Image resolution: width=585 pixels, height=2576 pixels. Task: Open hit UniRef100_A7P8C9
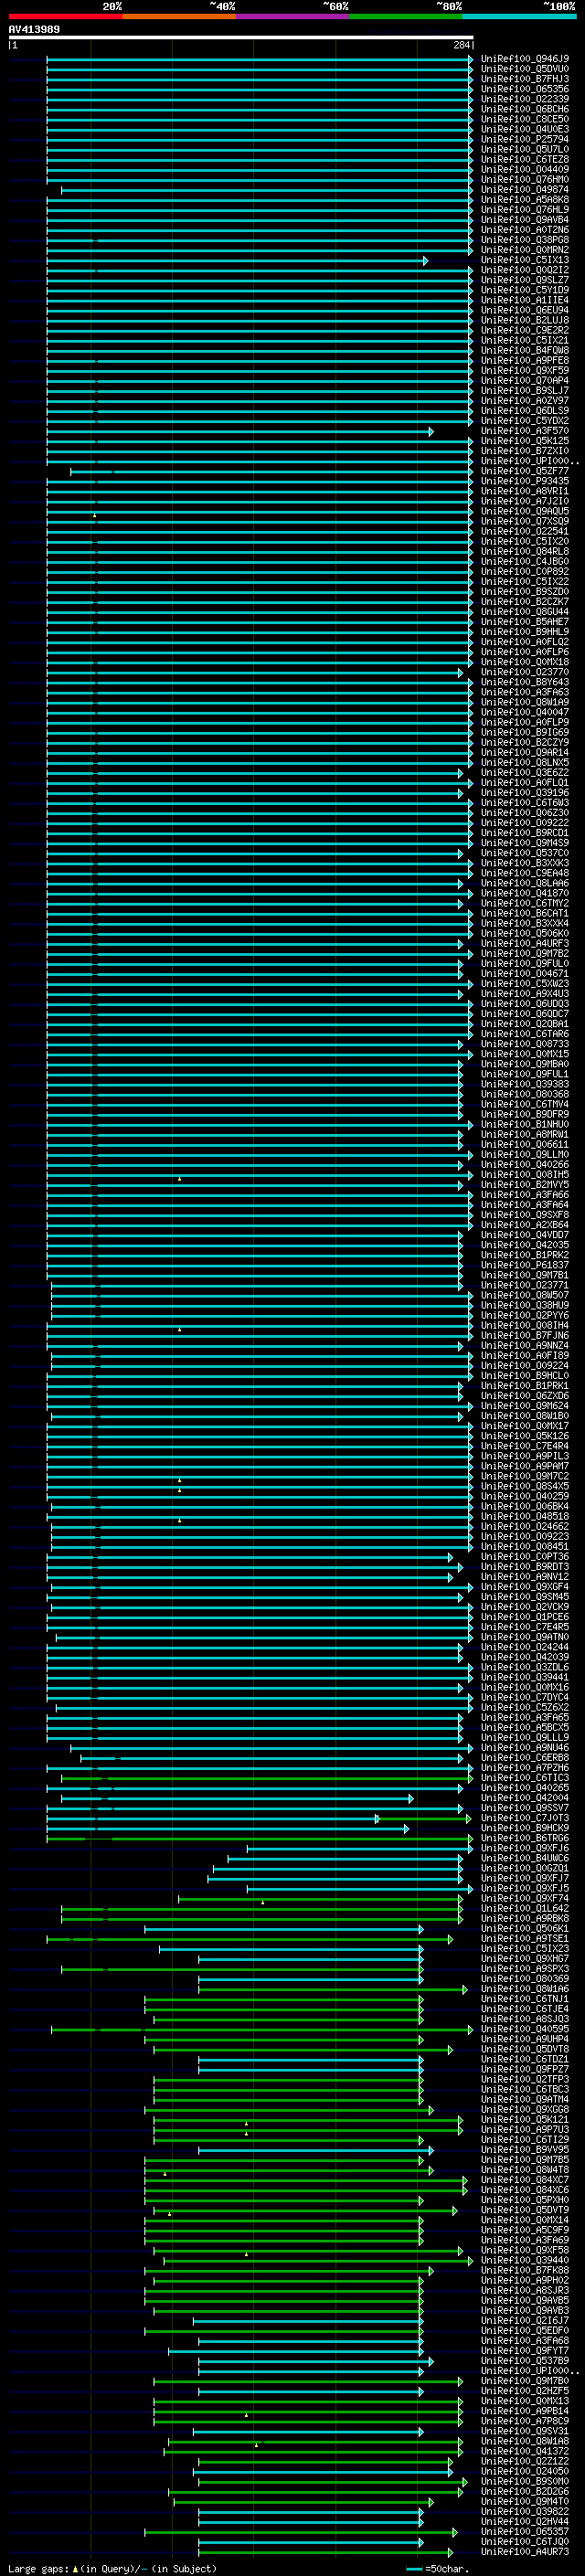pyautogui.click(x=525, y=2421)
